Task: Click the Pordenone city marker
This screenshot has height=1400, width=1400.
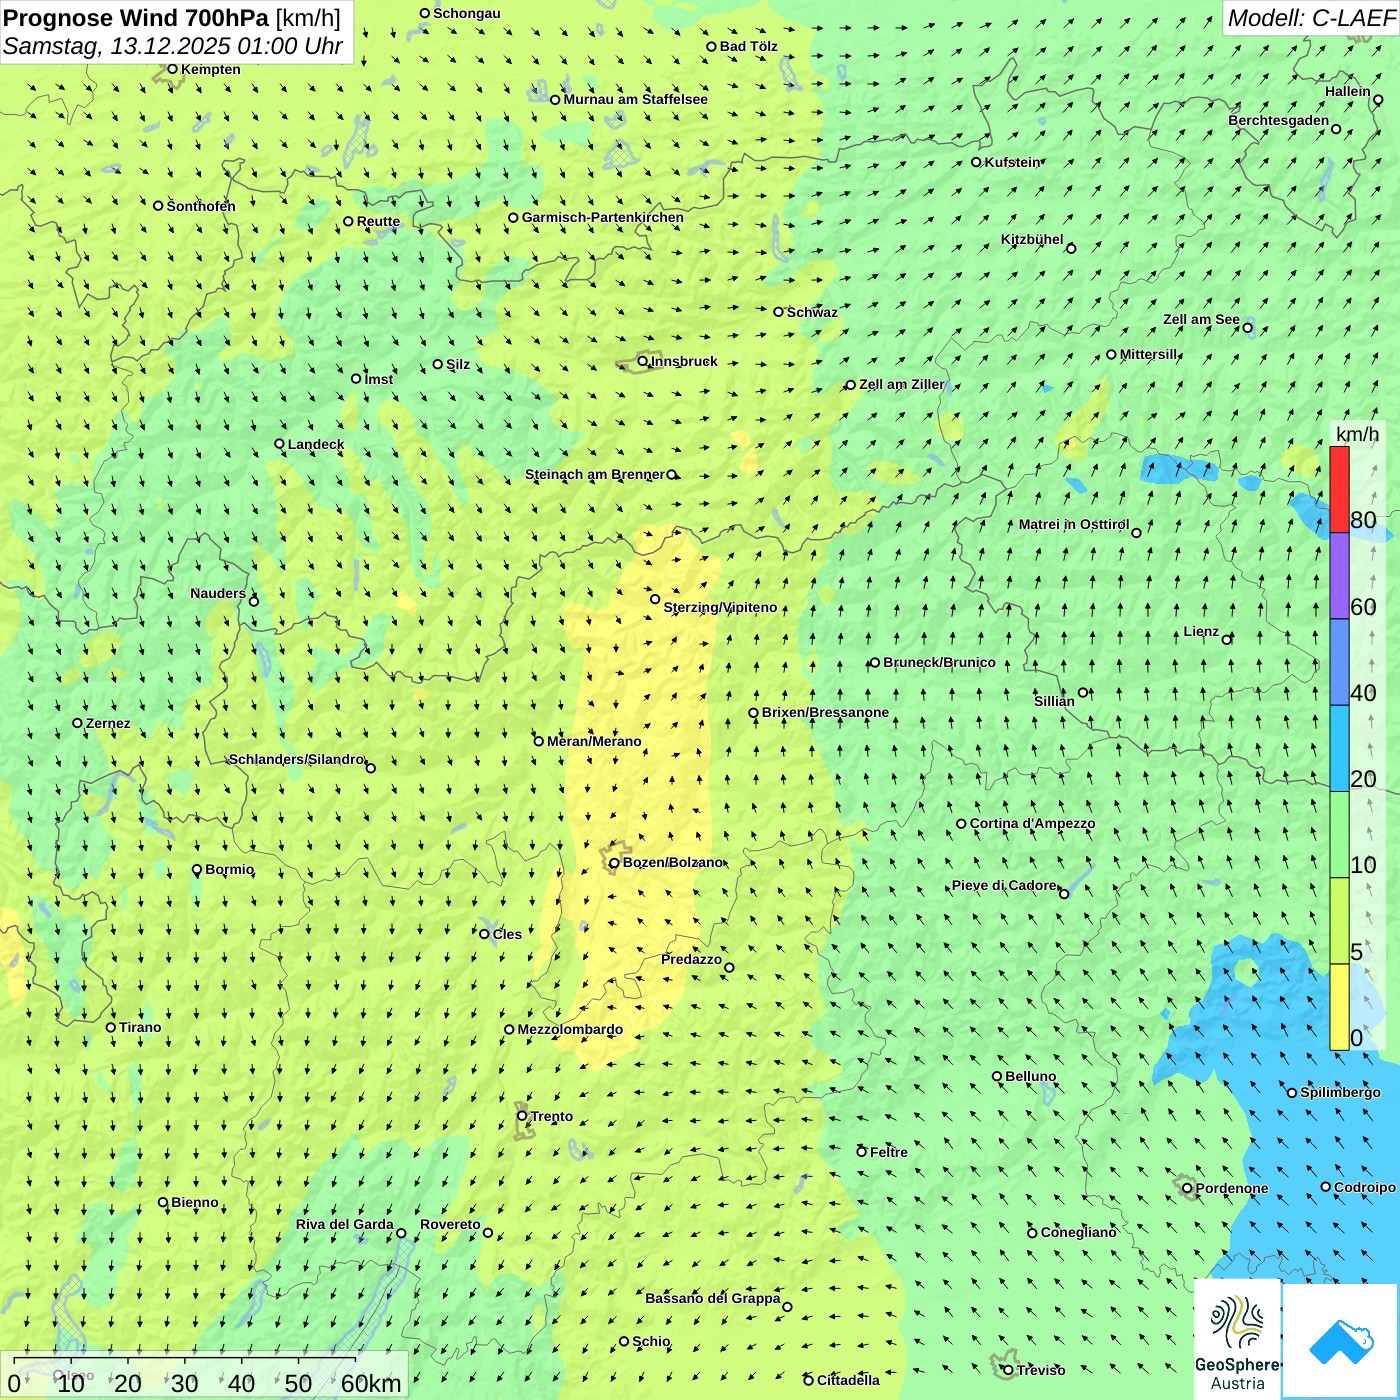Action: (1188, 1188)
